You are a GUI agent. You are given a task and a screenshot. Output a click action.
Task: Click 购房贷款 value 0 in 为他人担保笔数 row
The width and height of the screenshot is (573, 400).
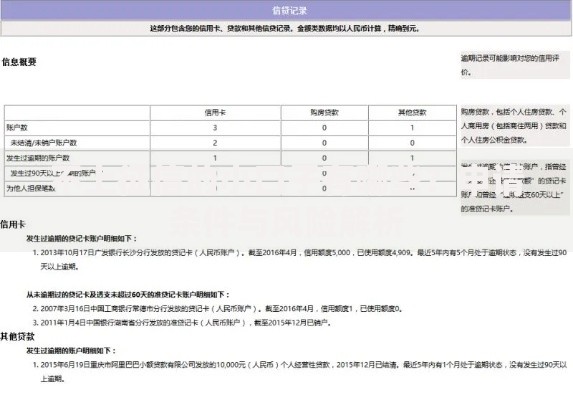point(324,188)
